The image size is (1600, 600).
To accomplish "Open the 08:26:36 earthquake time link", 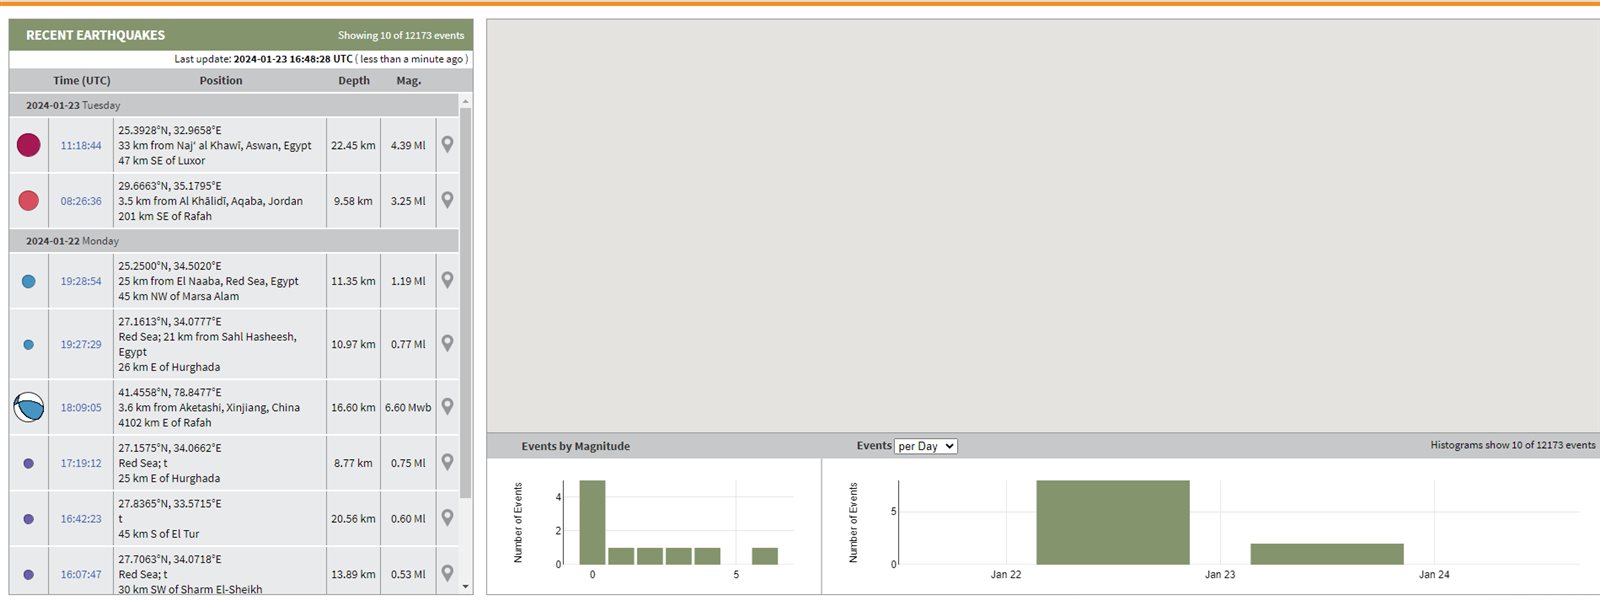I will (81, 201).
